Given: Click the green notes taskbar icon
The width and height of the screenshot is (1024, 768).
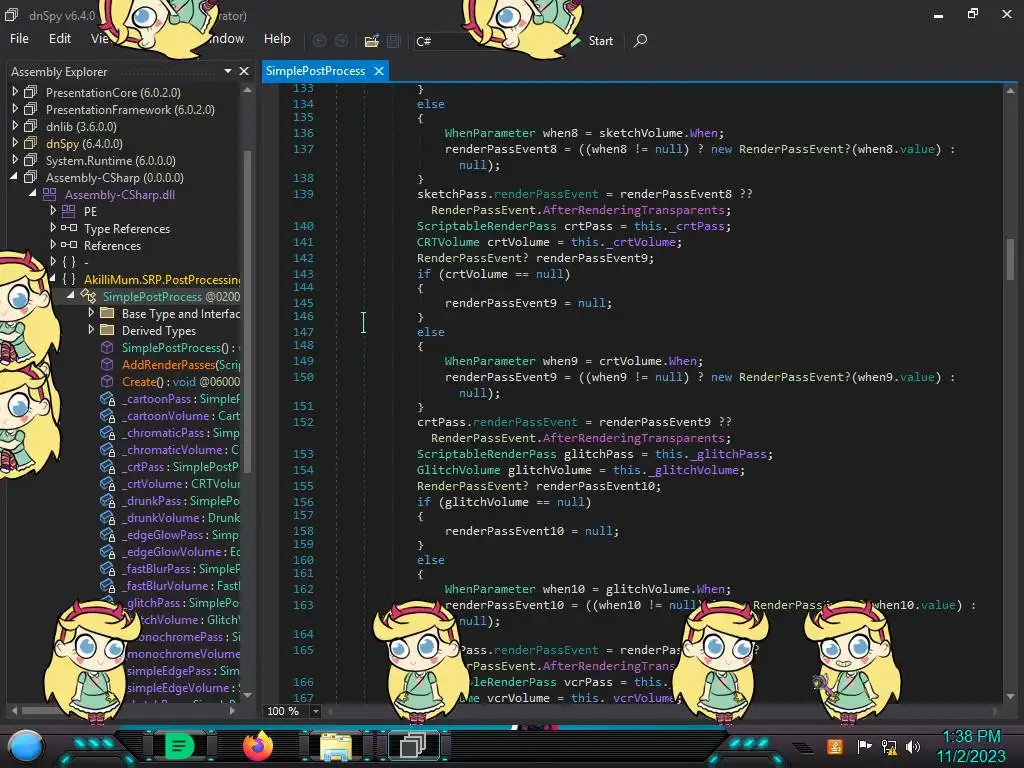Looking at the screenshot, I should [x=179, y=746].
